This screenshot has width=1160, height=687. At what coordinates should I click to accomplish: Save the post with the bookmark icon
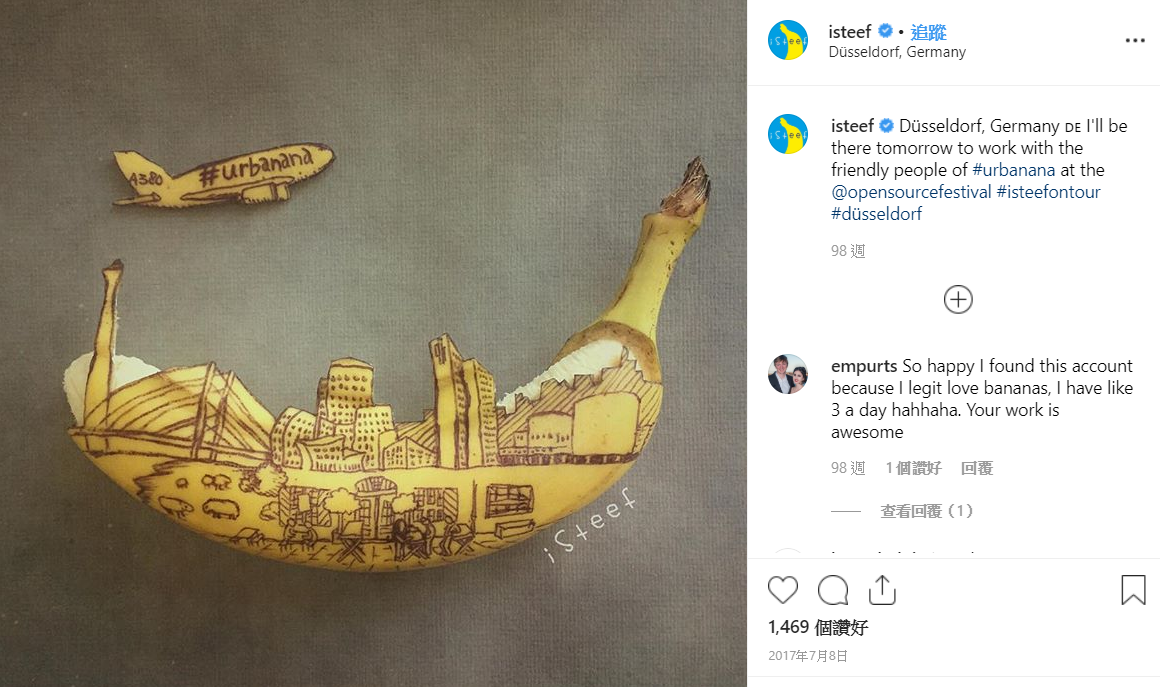(1133, 590)
